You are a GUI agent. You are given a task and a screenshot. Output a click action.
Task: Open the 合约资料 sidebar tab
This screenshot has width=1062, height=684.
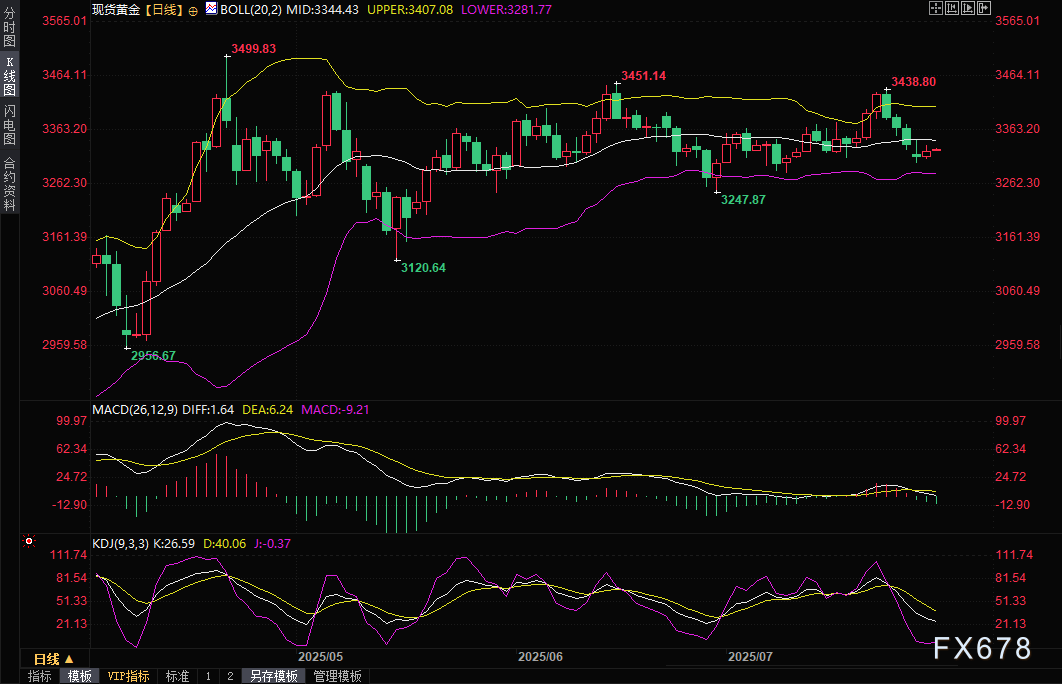9,182
